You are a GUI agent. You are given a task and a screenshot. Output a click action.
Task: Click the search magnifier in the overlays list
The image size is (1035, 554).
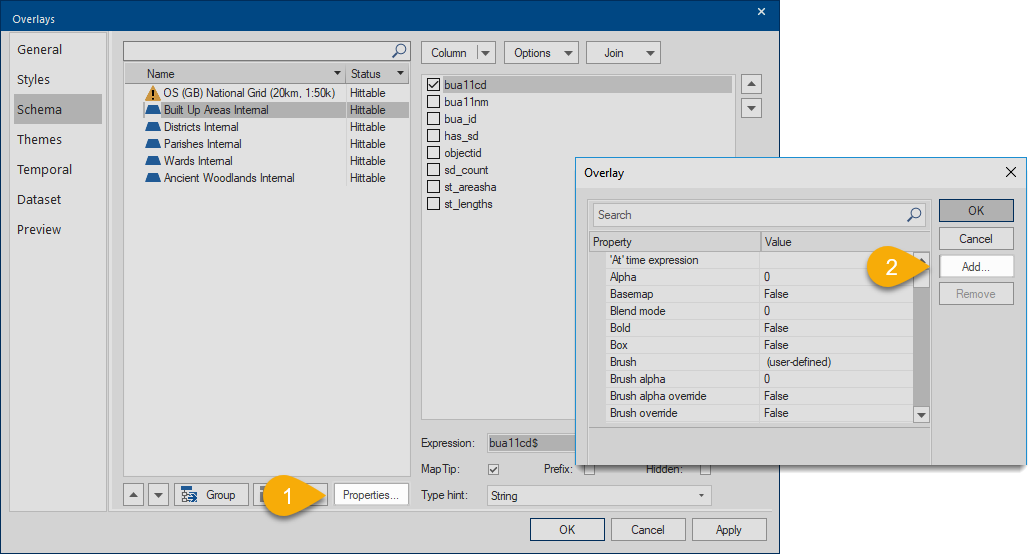[x=398, y=51]
